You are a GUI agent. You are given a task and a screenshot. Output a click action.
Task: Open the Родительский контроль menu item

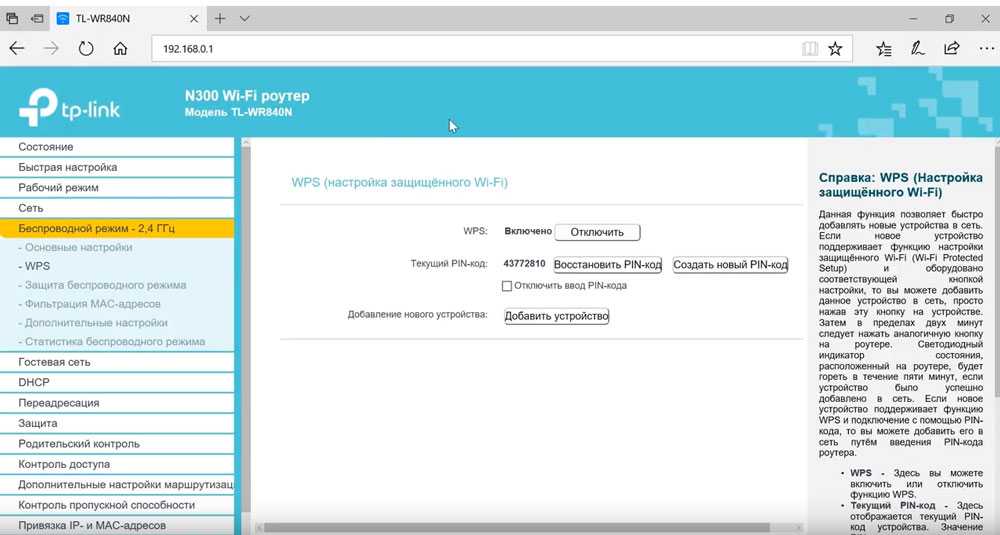coord(79,444)
